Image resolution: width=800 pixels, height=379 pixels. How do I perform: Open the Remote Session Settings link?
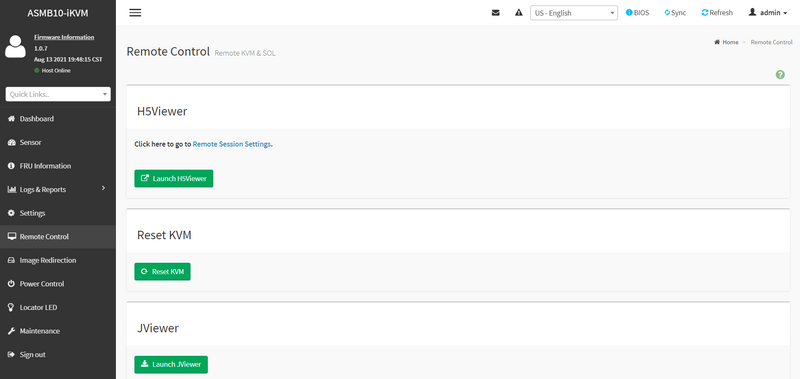pos(232,144)
